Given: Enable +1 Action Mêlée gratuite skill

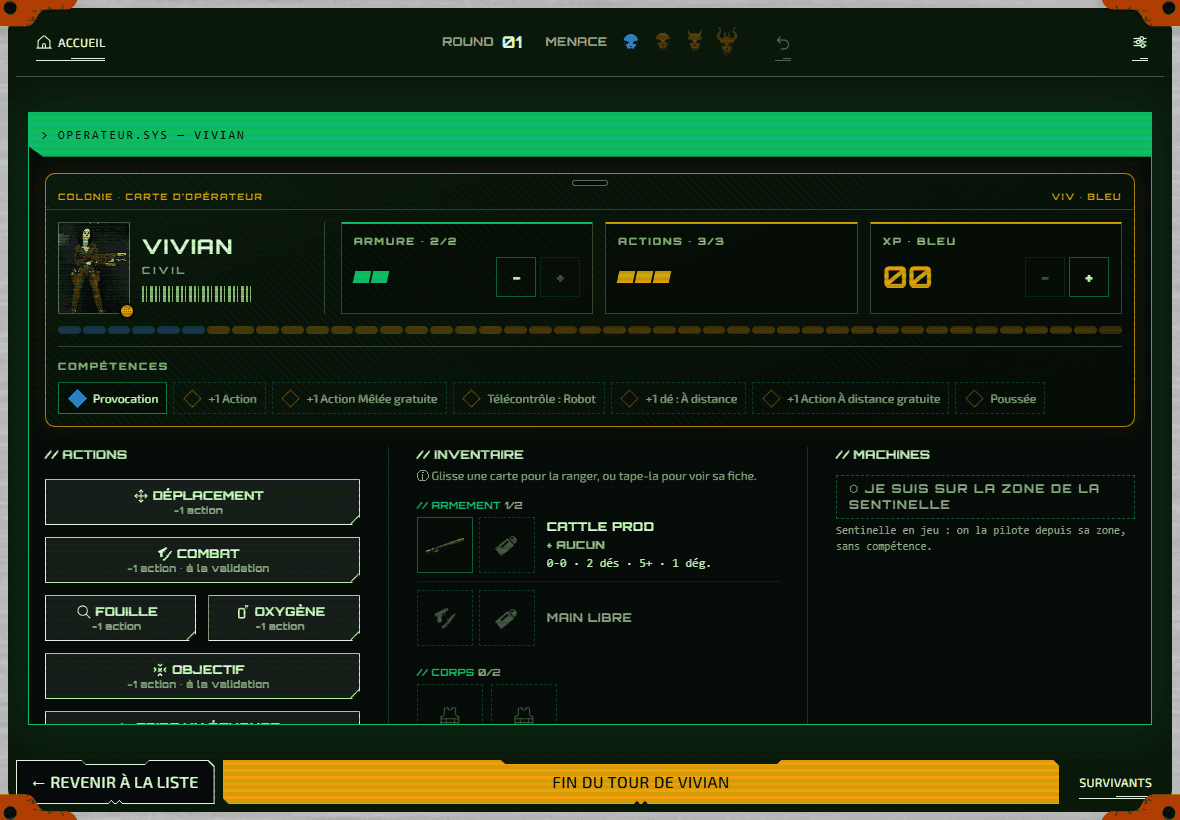Looking at the screenshot, I should tap(360, 399).
